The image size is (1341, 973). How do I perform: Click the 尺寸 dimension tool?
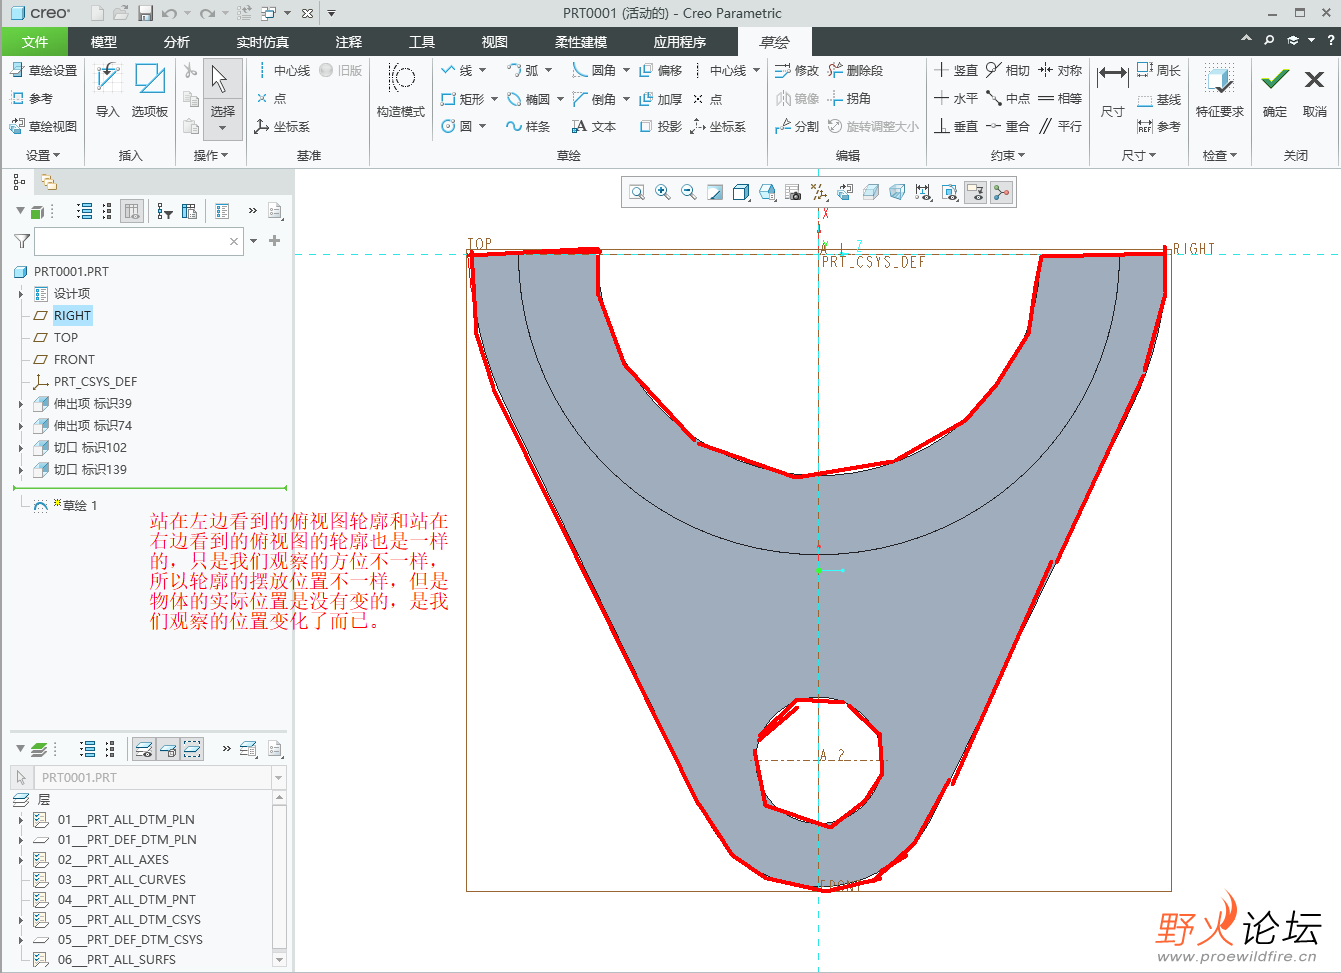1112,90
